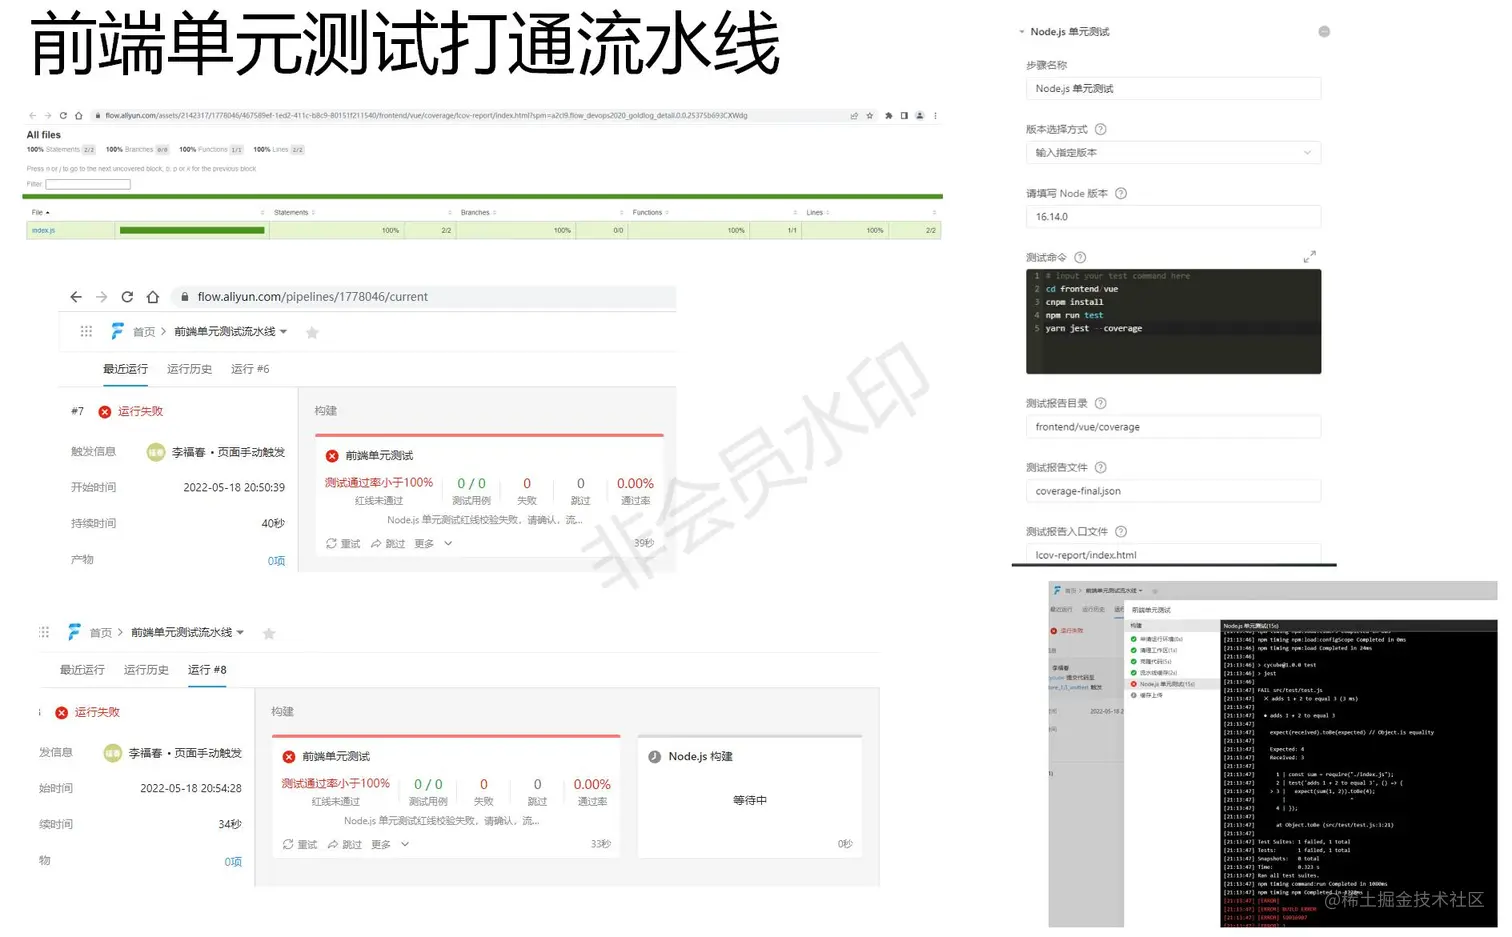Switch to 运行历史 tab in run #8 view
1512x937 pixels.
[x=146, y=670]
